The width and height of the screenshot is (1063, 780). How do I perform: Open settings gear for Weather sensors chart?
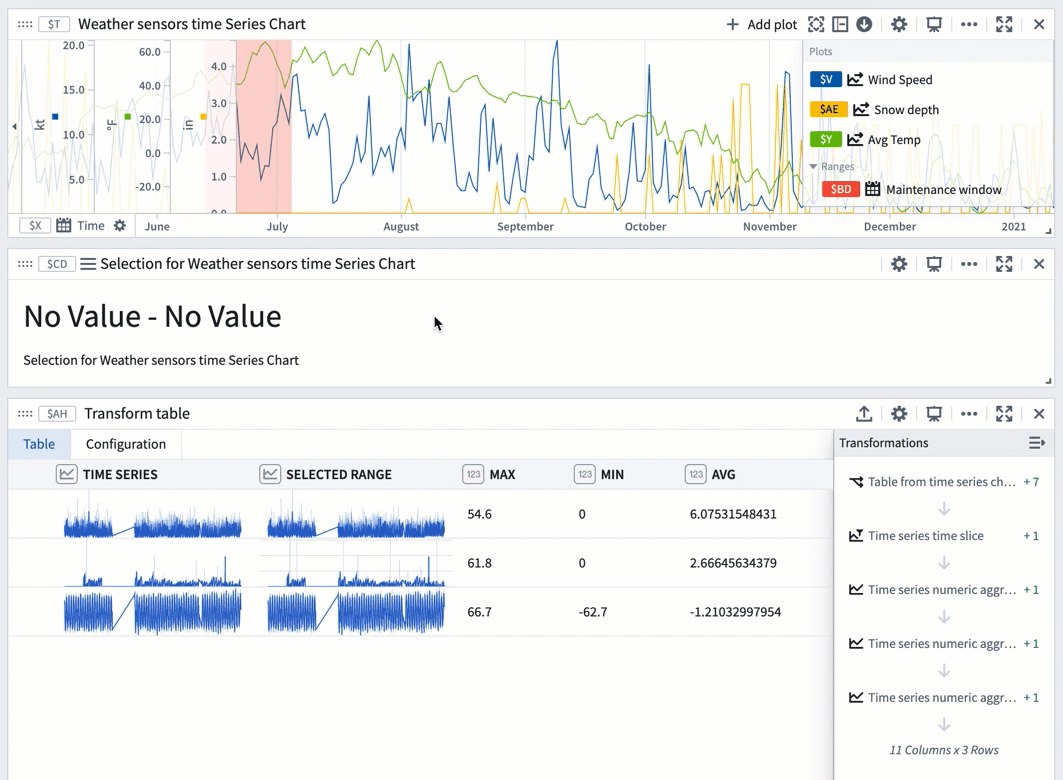[x=899, y=24]
